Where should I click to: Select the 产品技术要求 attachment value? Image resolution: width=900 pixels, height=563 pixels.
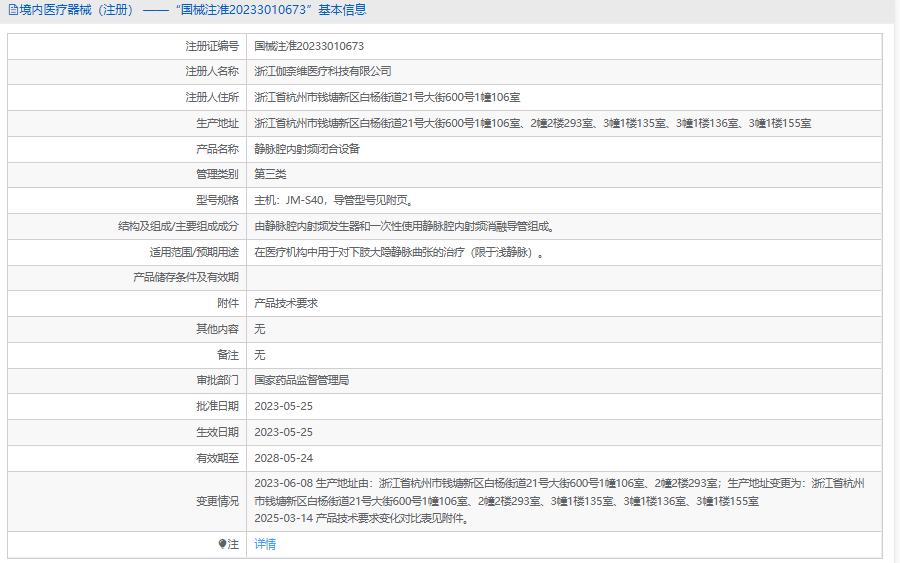pyautogui.click(x=286, y=303)
